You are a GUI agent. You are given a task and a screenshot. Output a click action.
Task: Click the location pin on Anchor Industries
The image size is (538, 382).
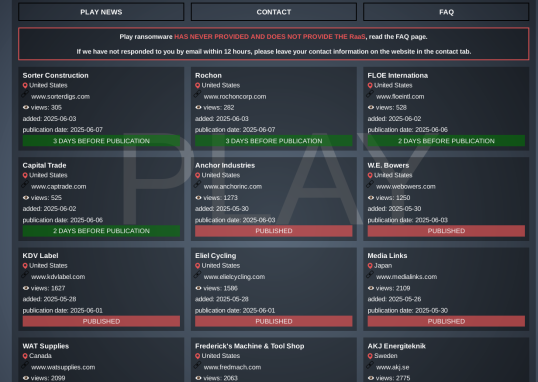point(198,175)
